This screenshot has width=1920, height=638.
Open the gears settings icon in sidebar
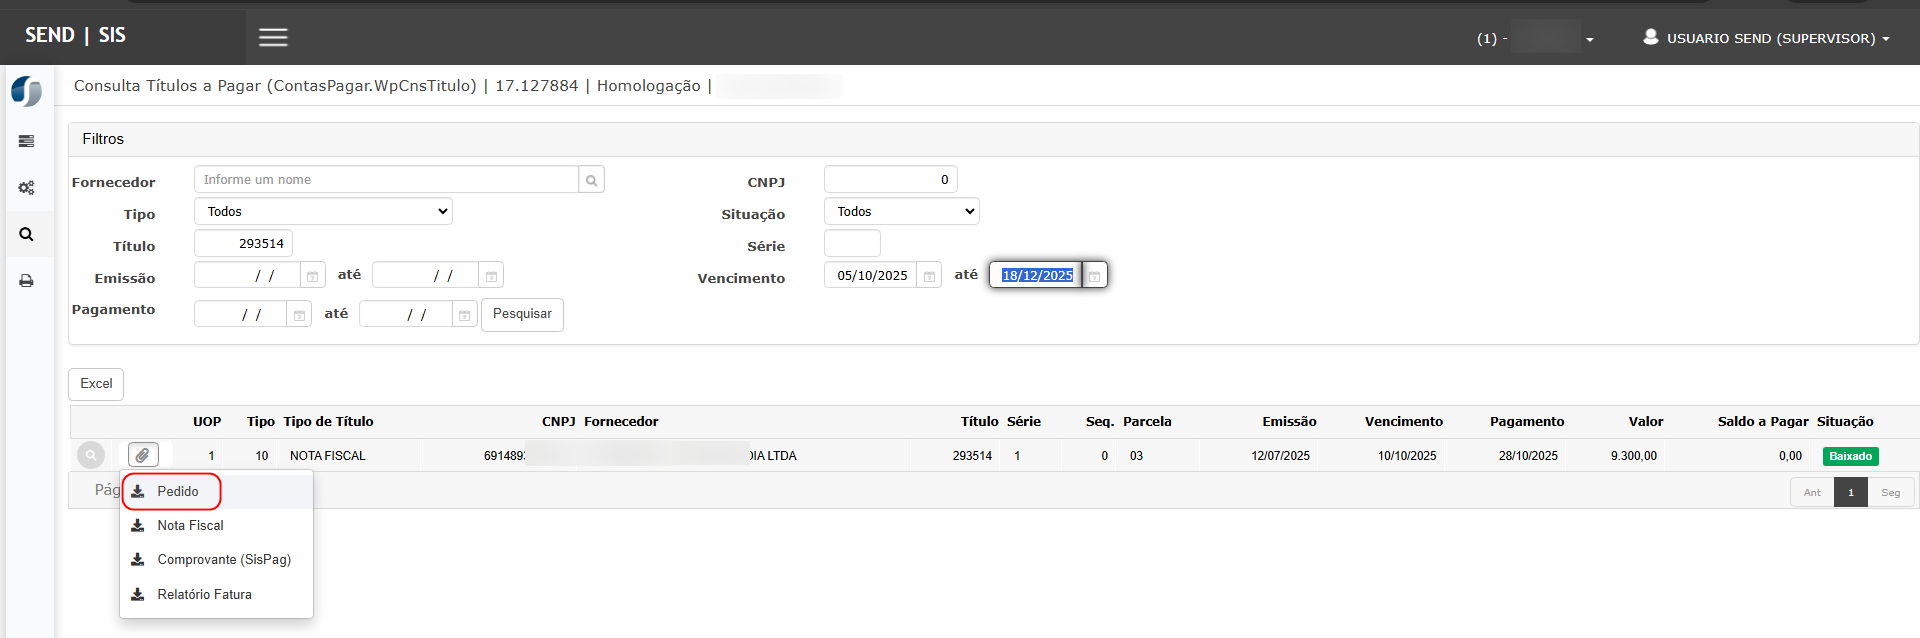tap(27, 188)
